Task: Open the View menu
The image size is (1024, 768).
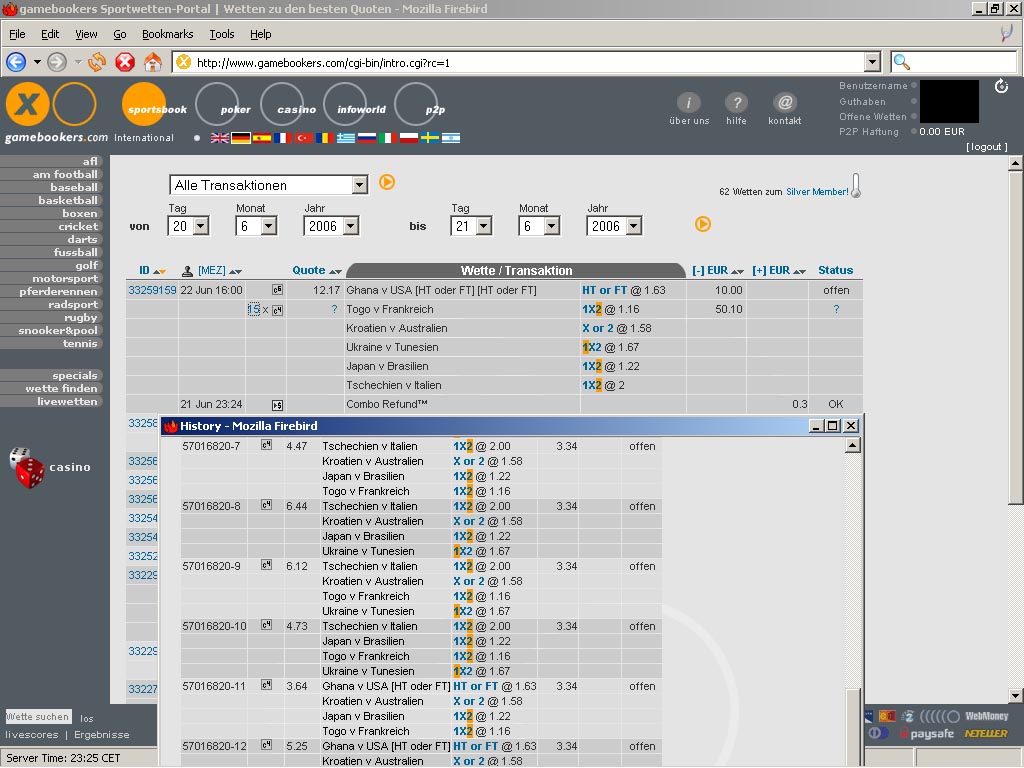Action: coord(86,34)
